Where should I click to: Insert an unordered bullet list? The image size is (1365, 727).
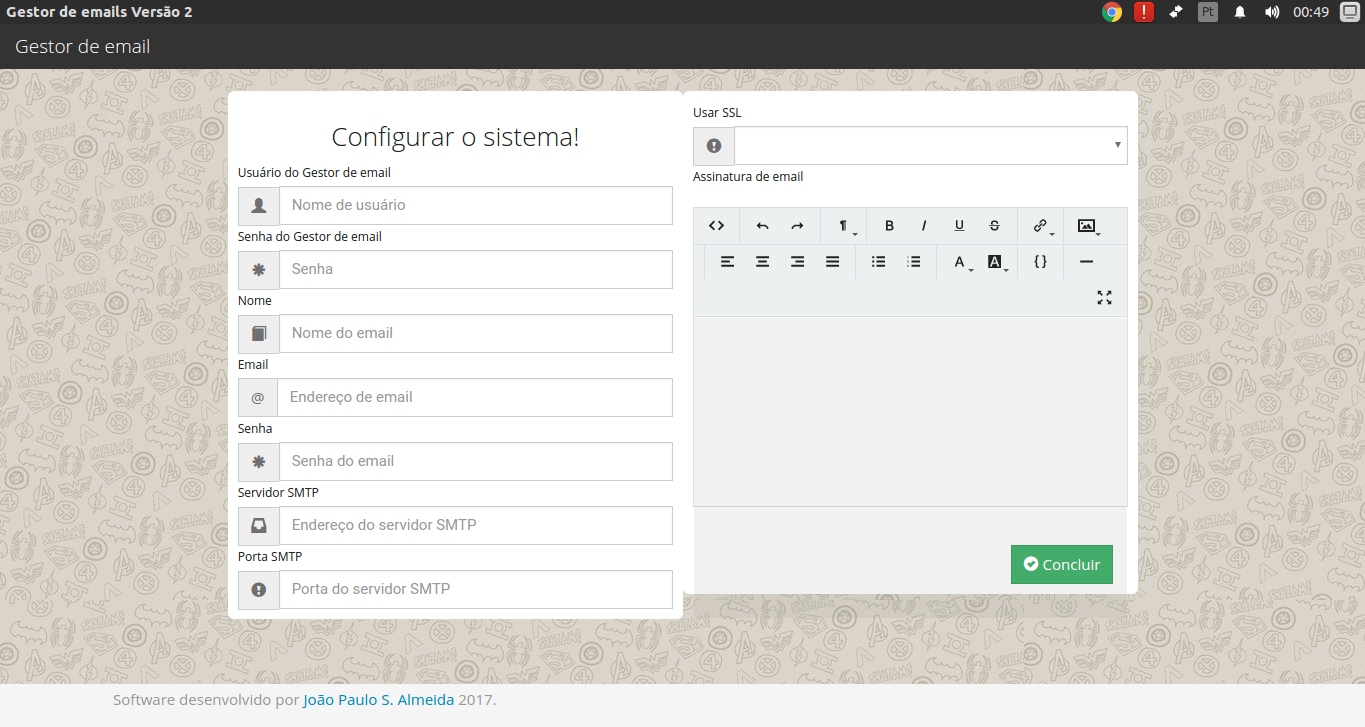tap(878, 261)
